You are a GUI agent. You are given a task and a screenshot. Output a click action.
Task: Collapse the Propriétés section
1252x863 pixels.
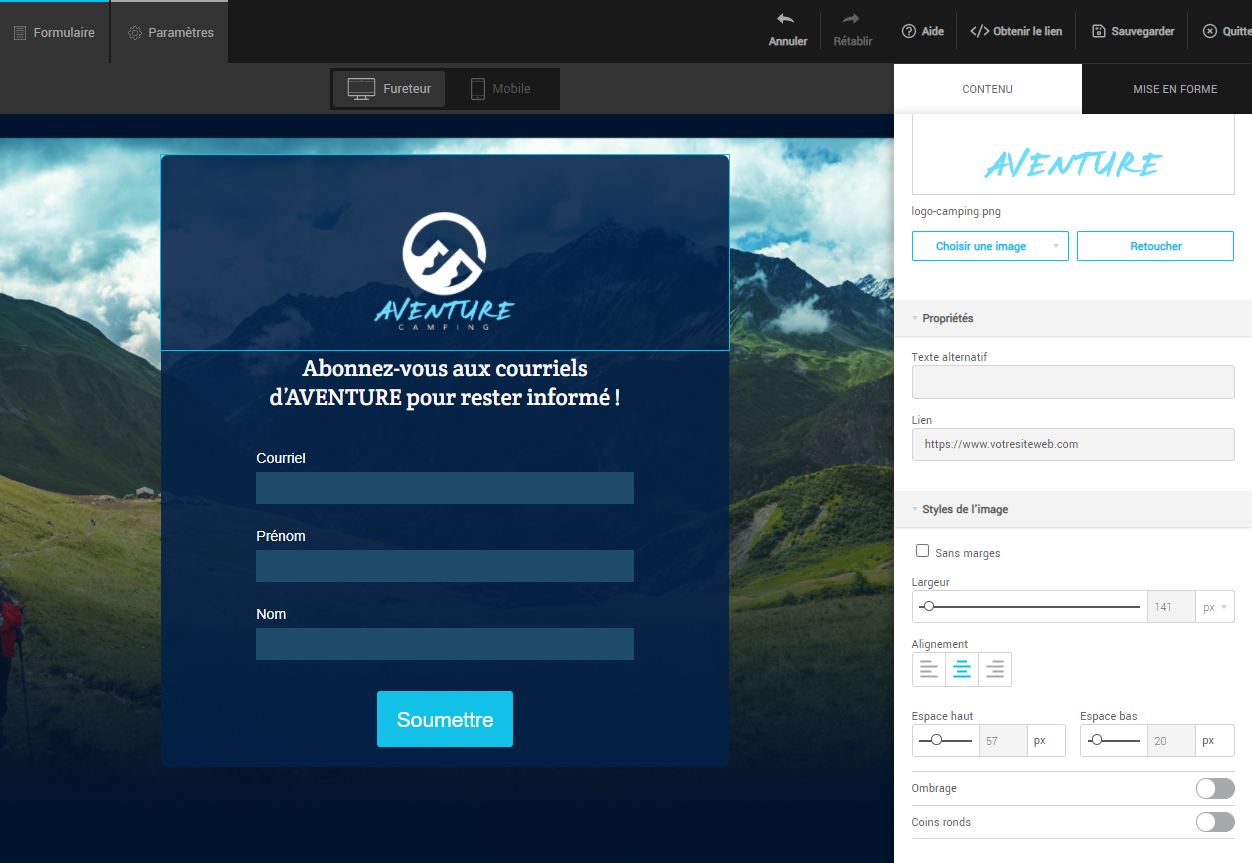coord(946,318)
